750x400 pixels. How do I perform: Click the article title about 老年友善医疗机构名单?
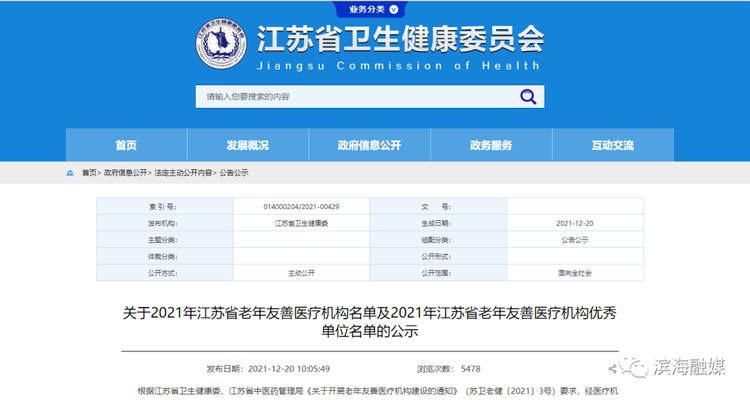point(370,322)
